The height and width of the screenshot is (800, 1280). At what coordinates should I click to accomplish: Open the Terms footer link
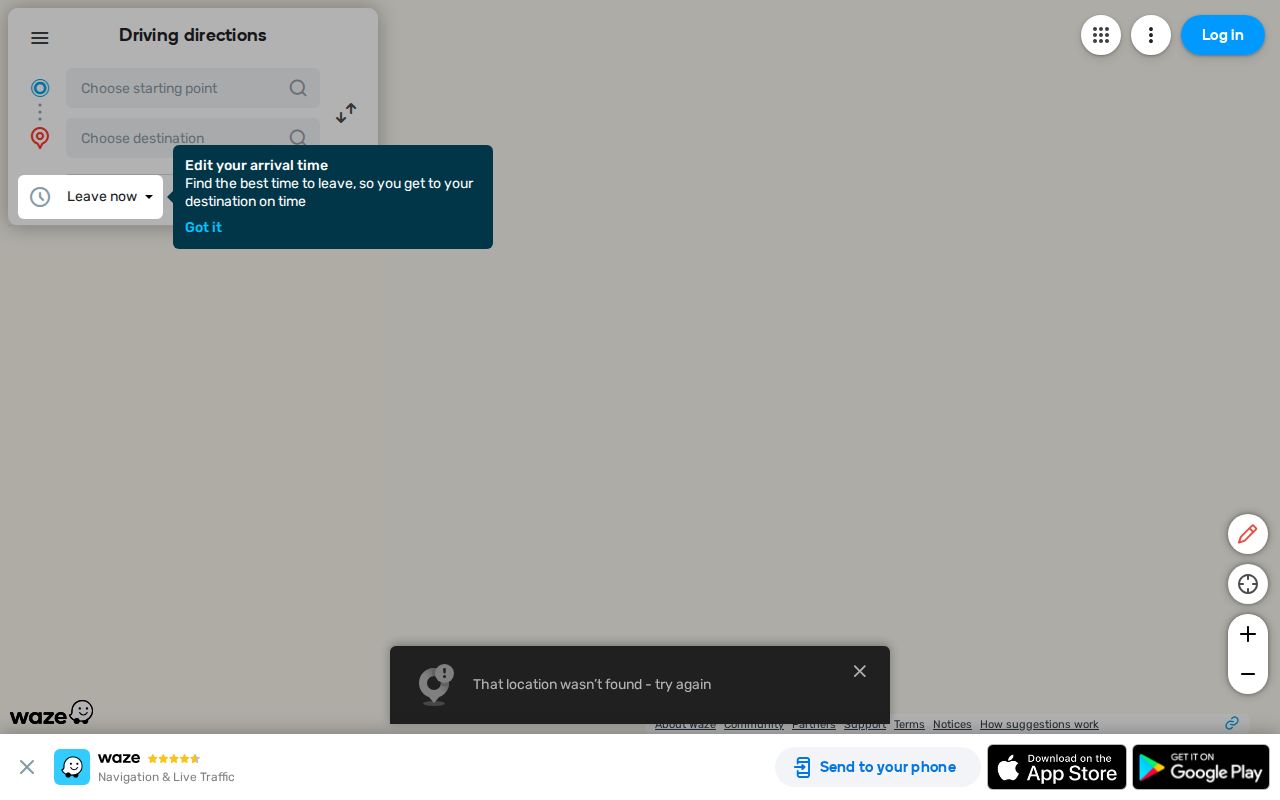click(x=909, y=724)
